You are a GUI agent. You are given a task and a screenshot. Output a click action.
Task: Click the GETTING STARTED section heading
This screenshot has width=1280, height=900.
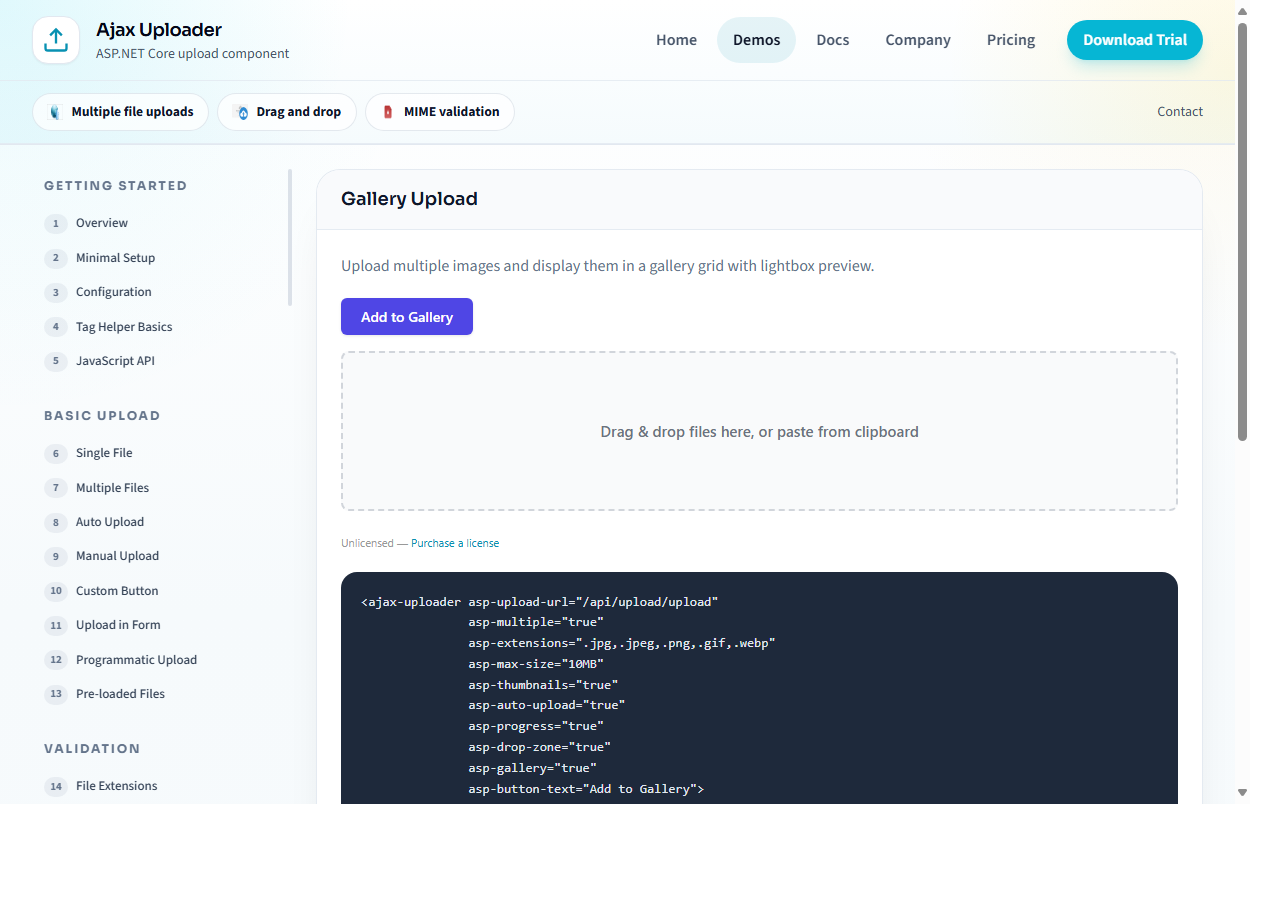[116, 186]
